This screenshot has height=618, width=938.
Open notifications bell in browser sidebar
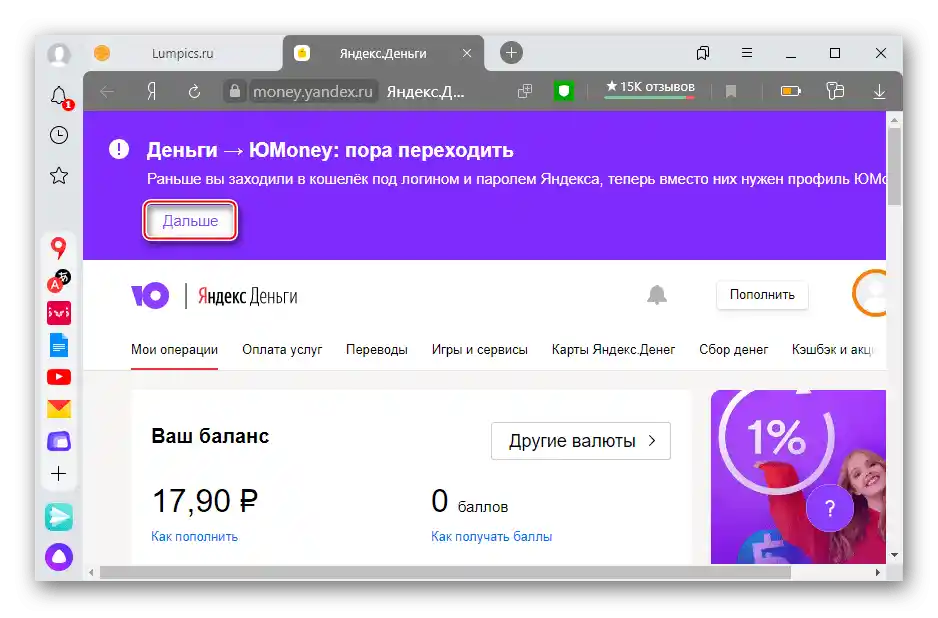(x=59, y=96)
